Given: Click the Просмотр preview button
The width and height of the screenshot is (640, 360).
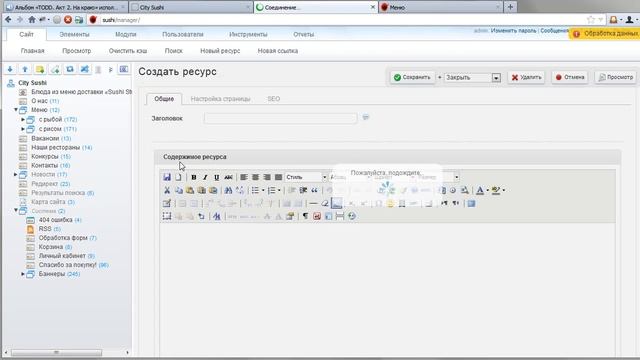Looking at the screenshot, I should click(616, 77).
